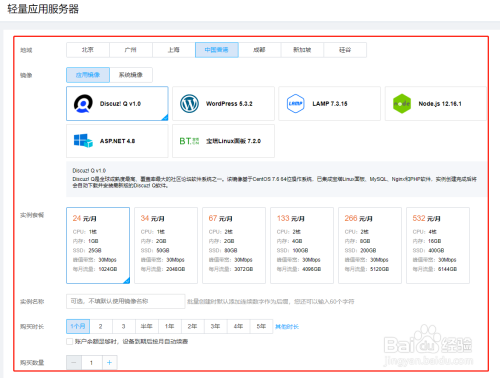Select the 中国香港 region
Image resolution: width=500 pixels, height=378 pixels.
pyautogui.click(x=217, y=50)
